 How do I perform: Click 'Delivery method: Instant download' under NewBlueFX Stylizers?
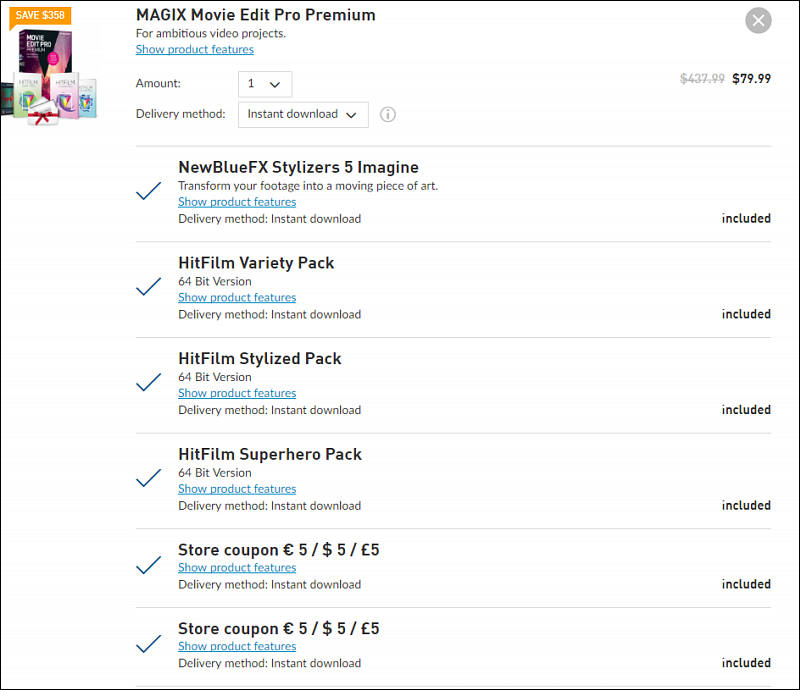pyautogui.click(x=269, y=219)
